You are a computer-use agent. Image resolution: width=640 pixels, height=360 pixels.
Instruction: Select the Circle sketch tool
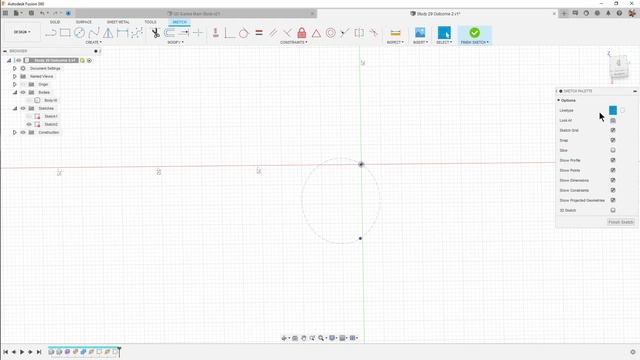click(79, 33)
